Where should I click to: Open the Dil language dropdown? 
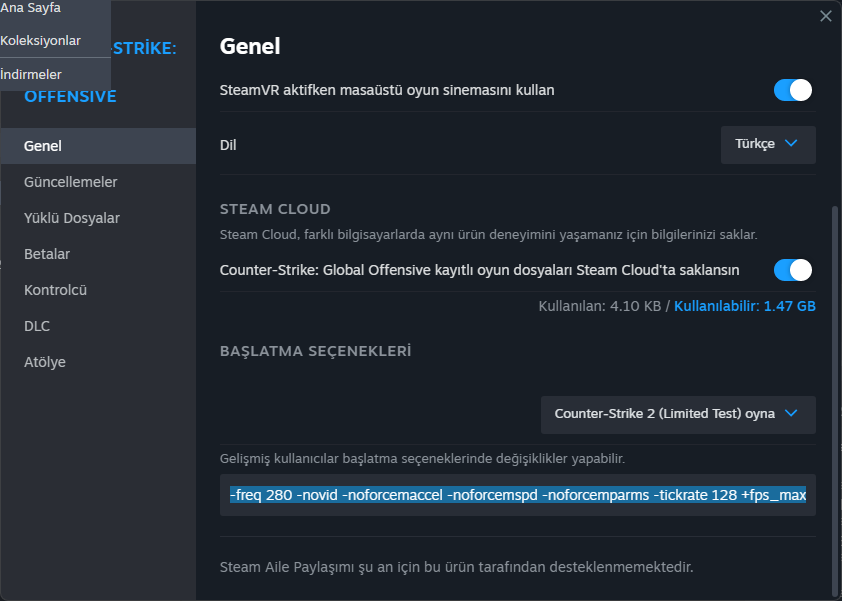pyautogui.click(x=767, y=144)
